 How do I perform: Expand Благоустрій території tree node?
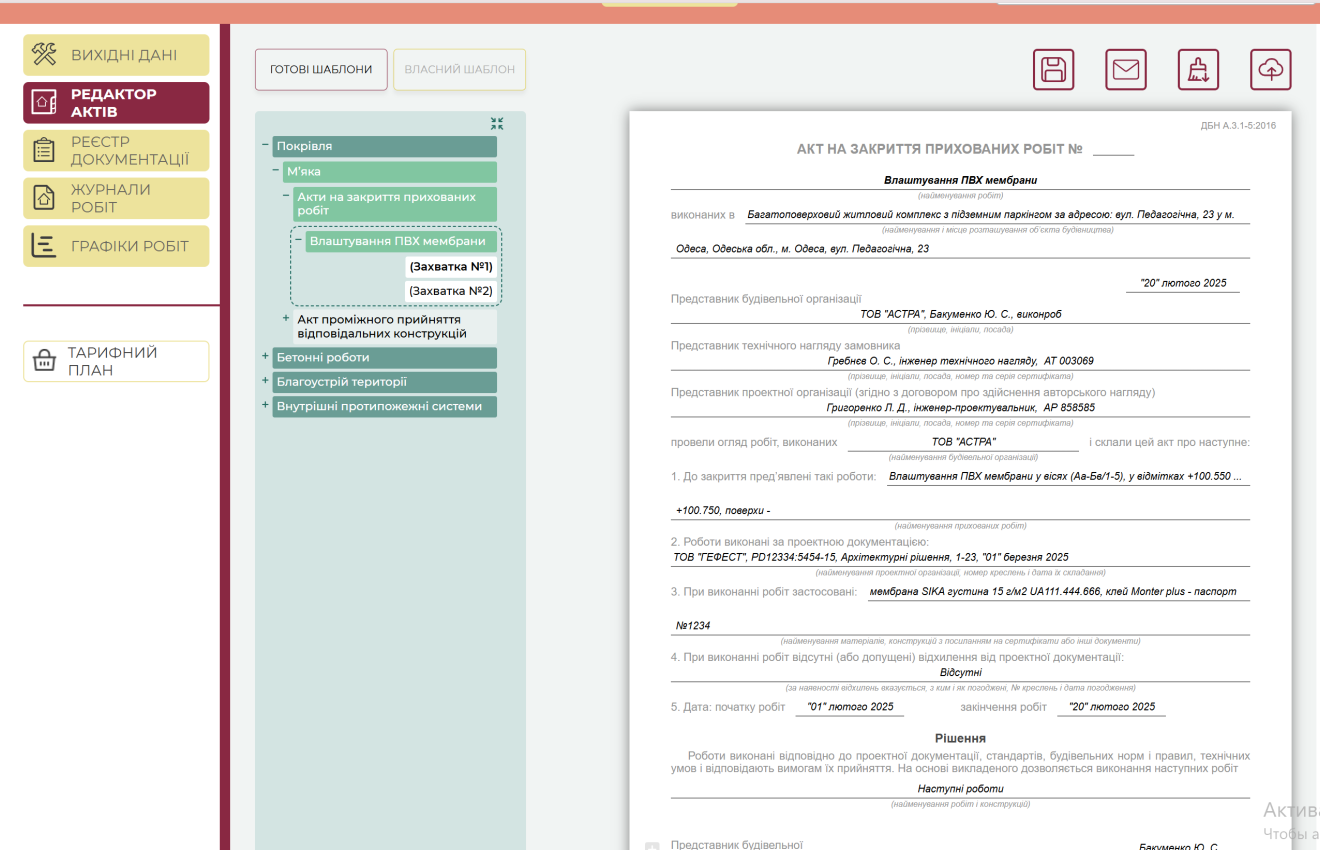265,381
